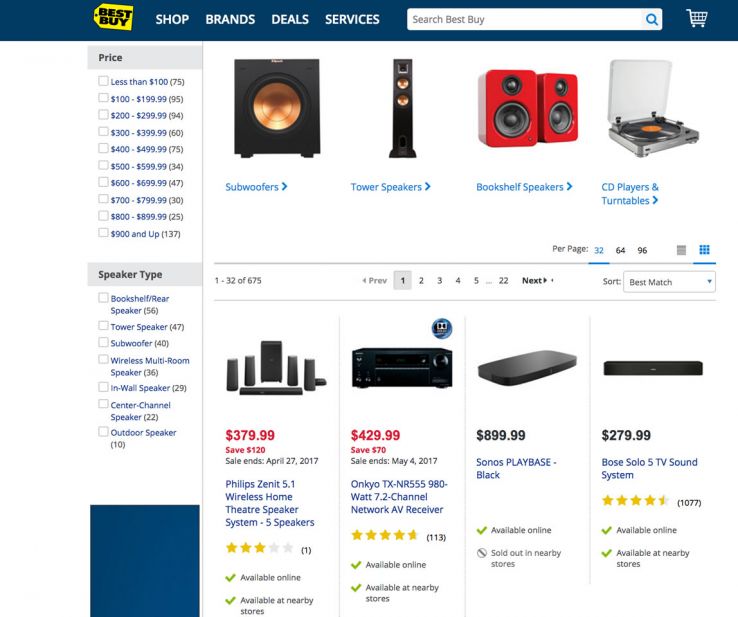Open the DEALS menu

pyautogui.click(x=290, y=19)
